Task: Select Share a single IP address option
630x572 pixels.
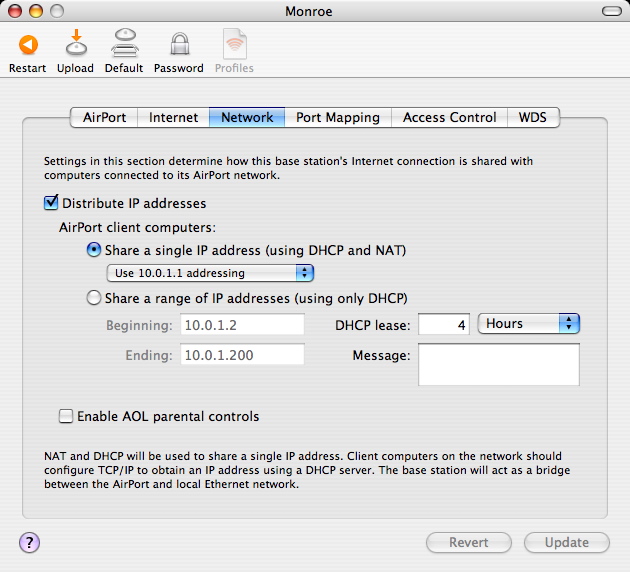Action: pos(94,250)
